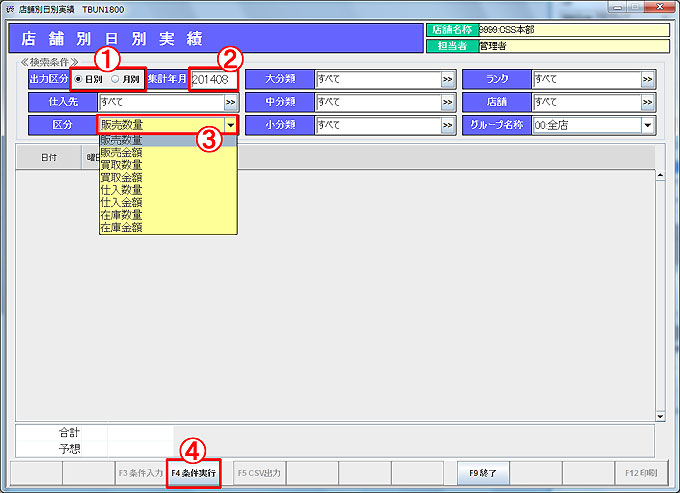Close the TBUN1800 window
Viewport: 680px width, 493px height.
pos(660,7)
